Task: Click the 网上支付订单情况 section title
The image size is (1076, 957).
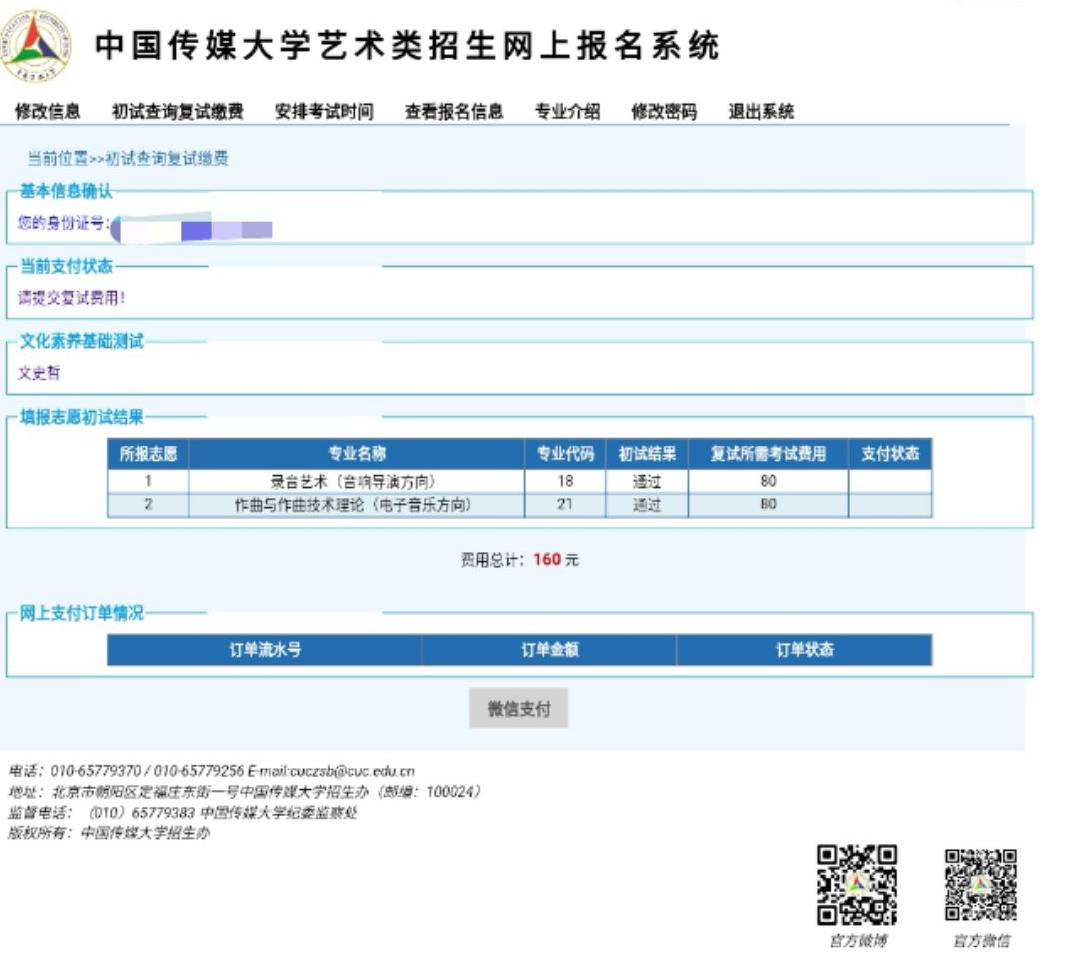Action: pos(82,613)
